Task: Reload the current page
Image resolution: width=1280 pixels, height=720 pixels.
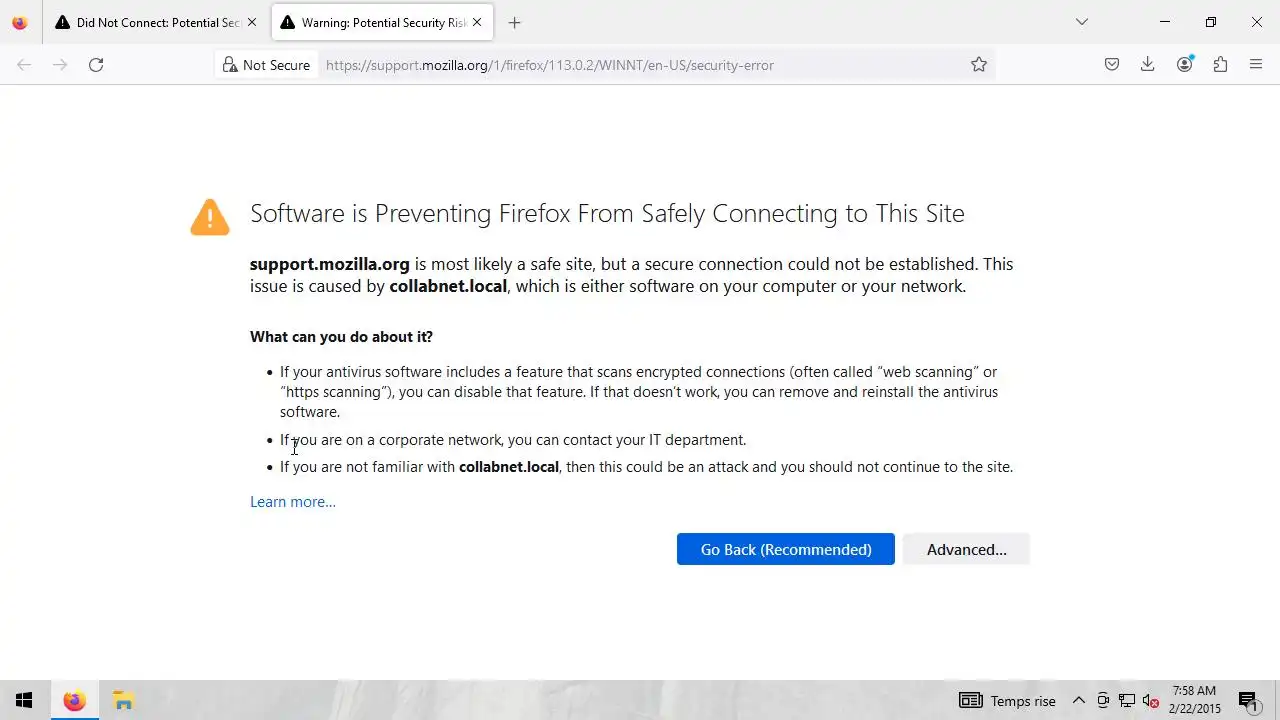Action: coord(96,65)
